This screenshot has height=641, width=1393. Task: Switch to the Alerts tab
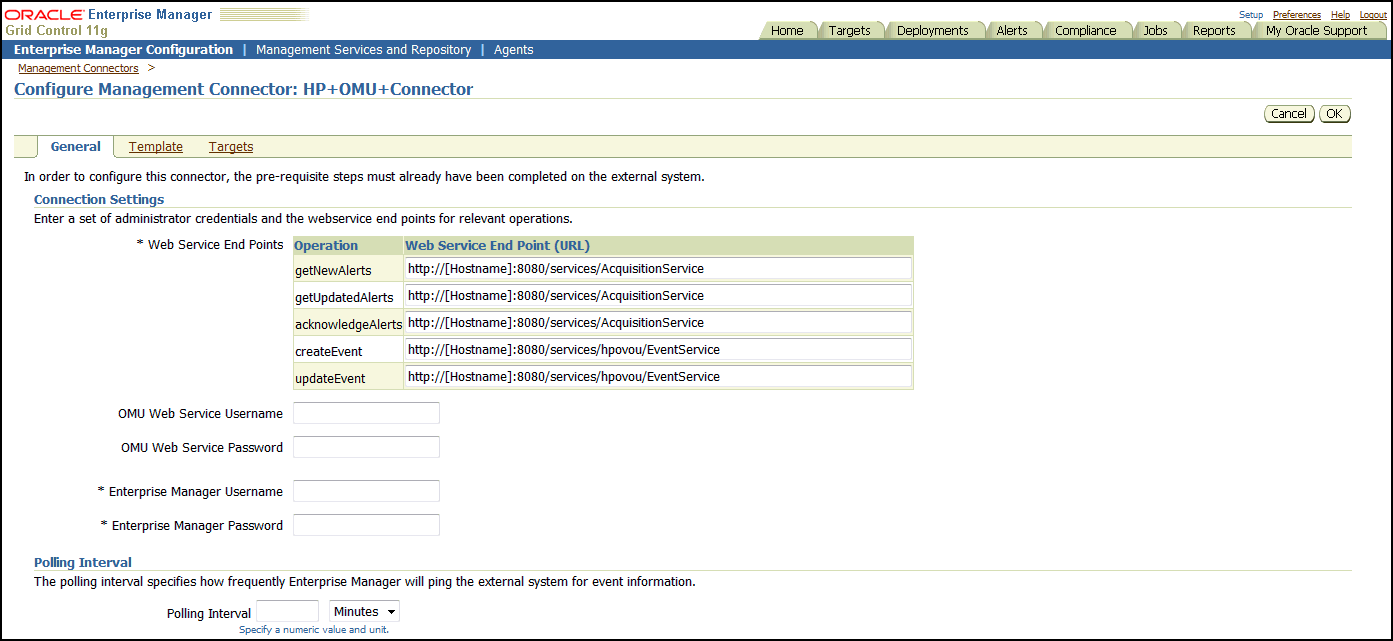click(x=1012, y=30)
